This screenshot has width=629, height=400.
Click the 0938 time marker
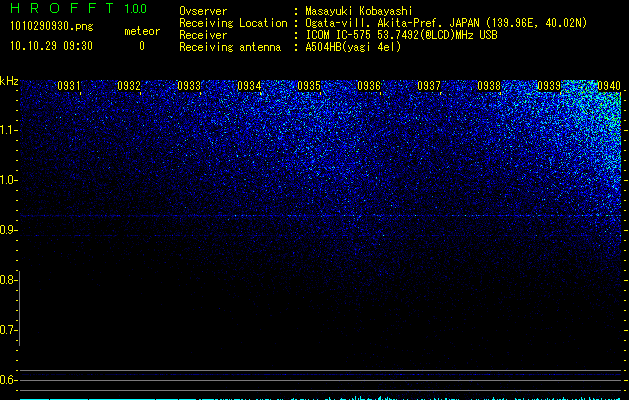pos(489,86)
